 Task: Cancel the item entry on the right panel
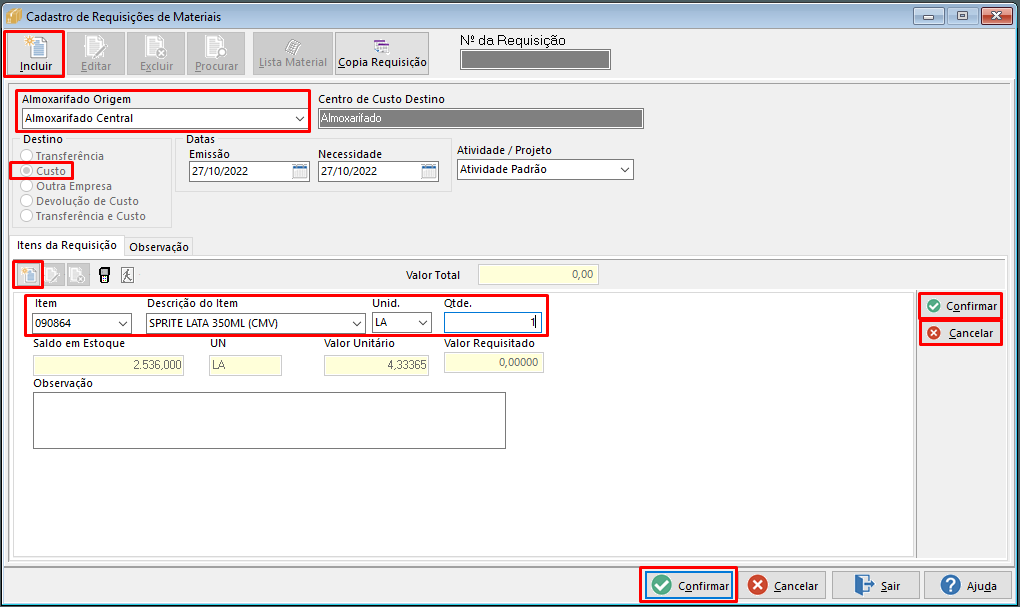pyautogui.click(x=961, y=333)
